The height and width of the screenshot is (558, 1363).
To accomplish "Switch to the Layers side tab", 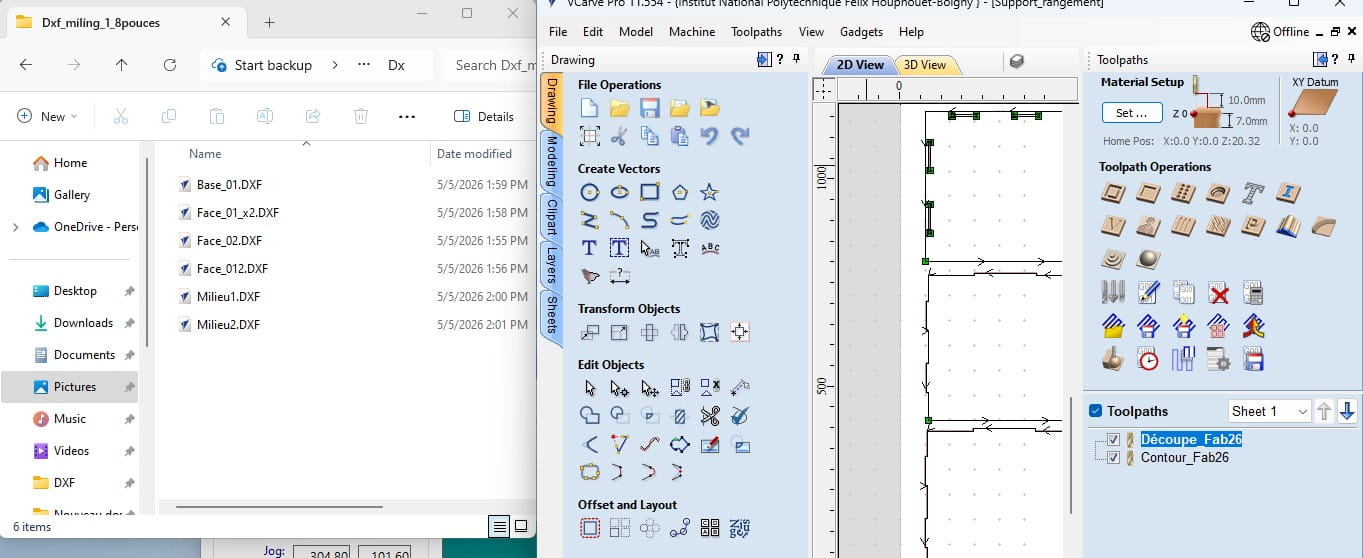I will (552, 263).
